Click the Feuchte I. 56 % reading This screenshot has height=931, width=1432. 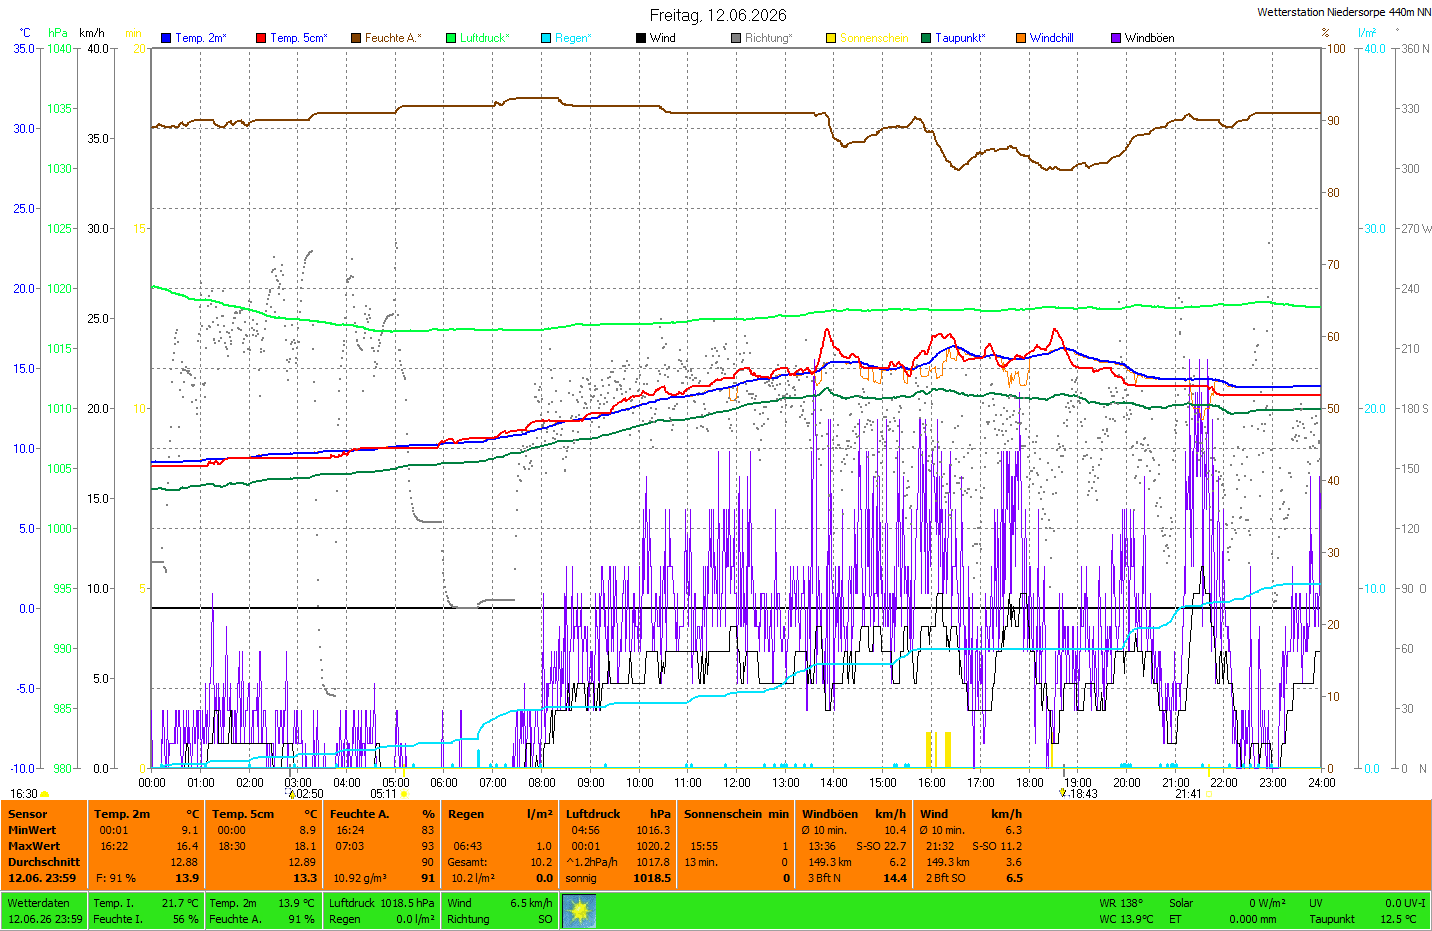coord(146,919)
